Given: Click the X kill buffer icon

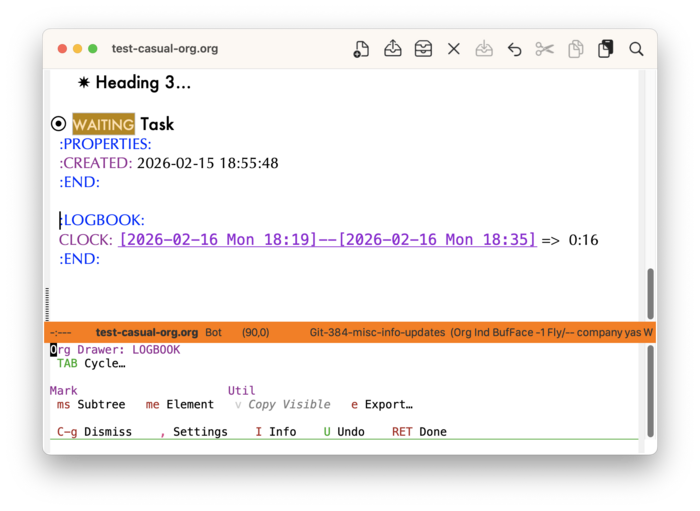Looking at the screenshot, I should tap(454, 49).
